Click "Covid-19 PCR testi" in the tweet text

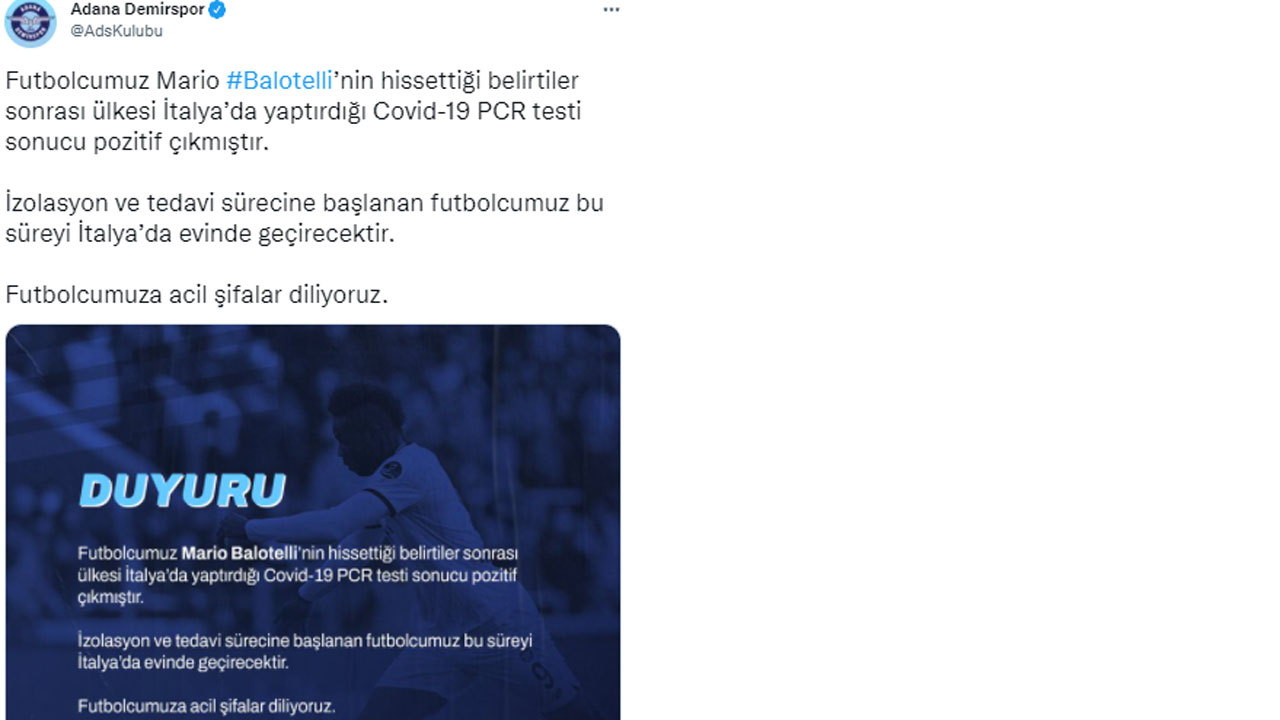click(476, 111)
